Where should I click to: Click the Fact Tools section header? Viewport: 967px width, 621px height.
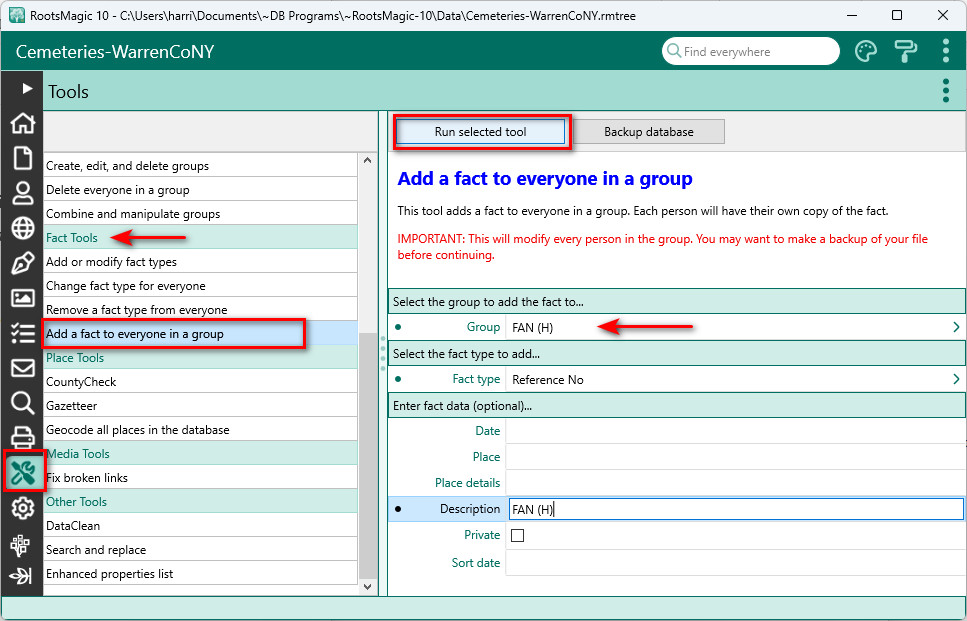[200, 238]
